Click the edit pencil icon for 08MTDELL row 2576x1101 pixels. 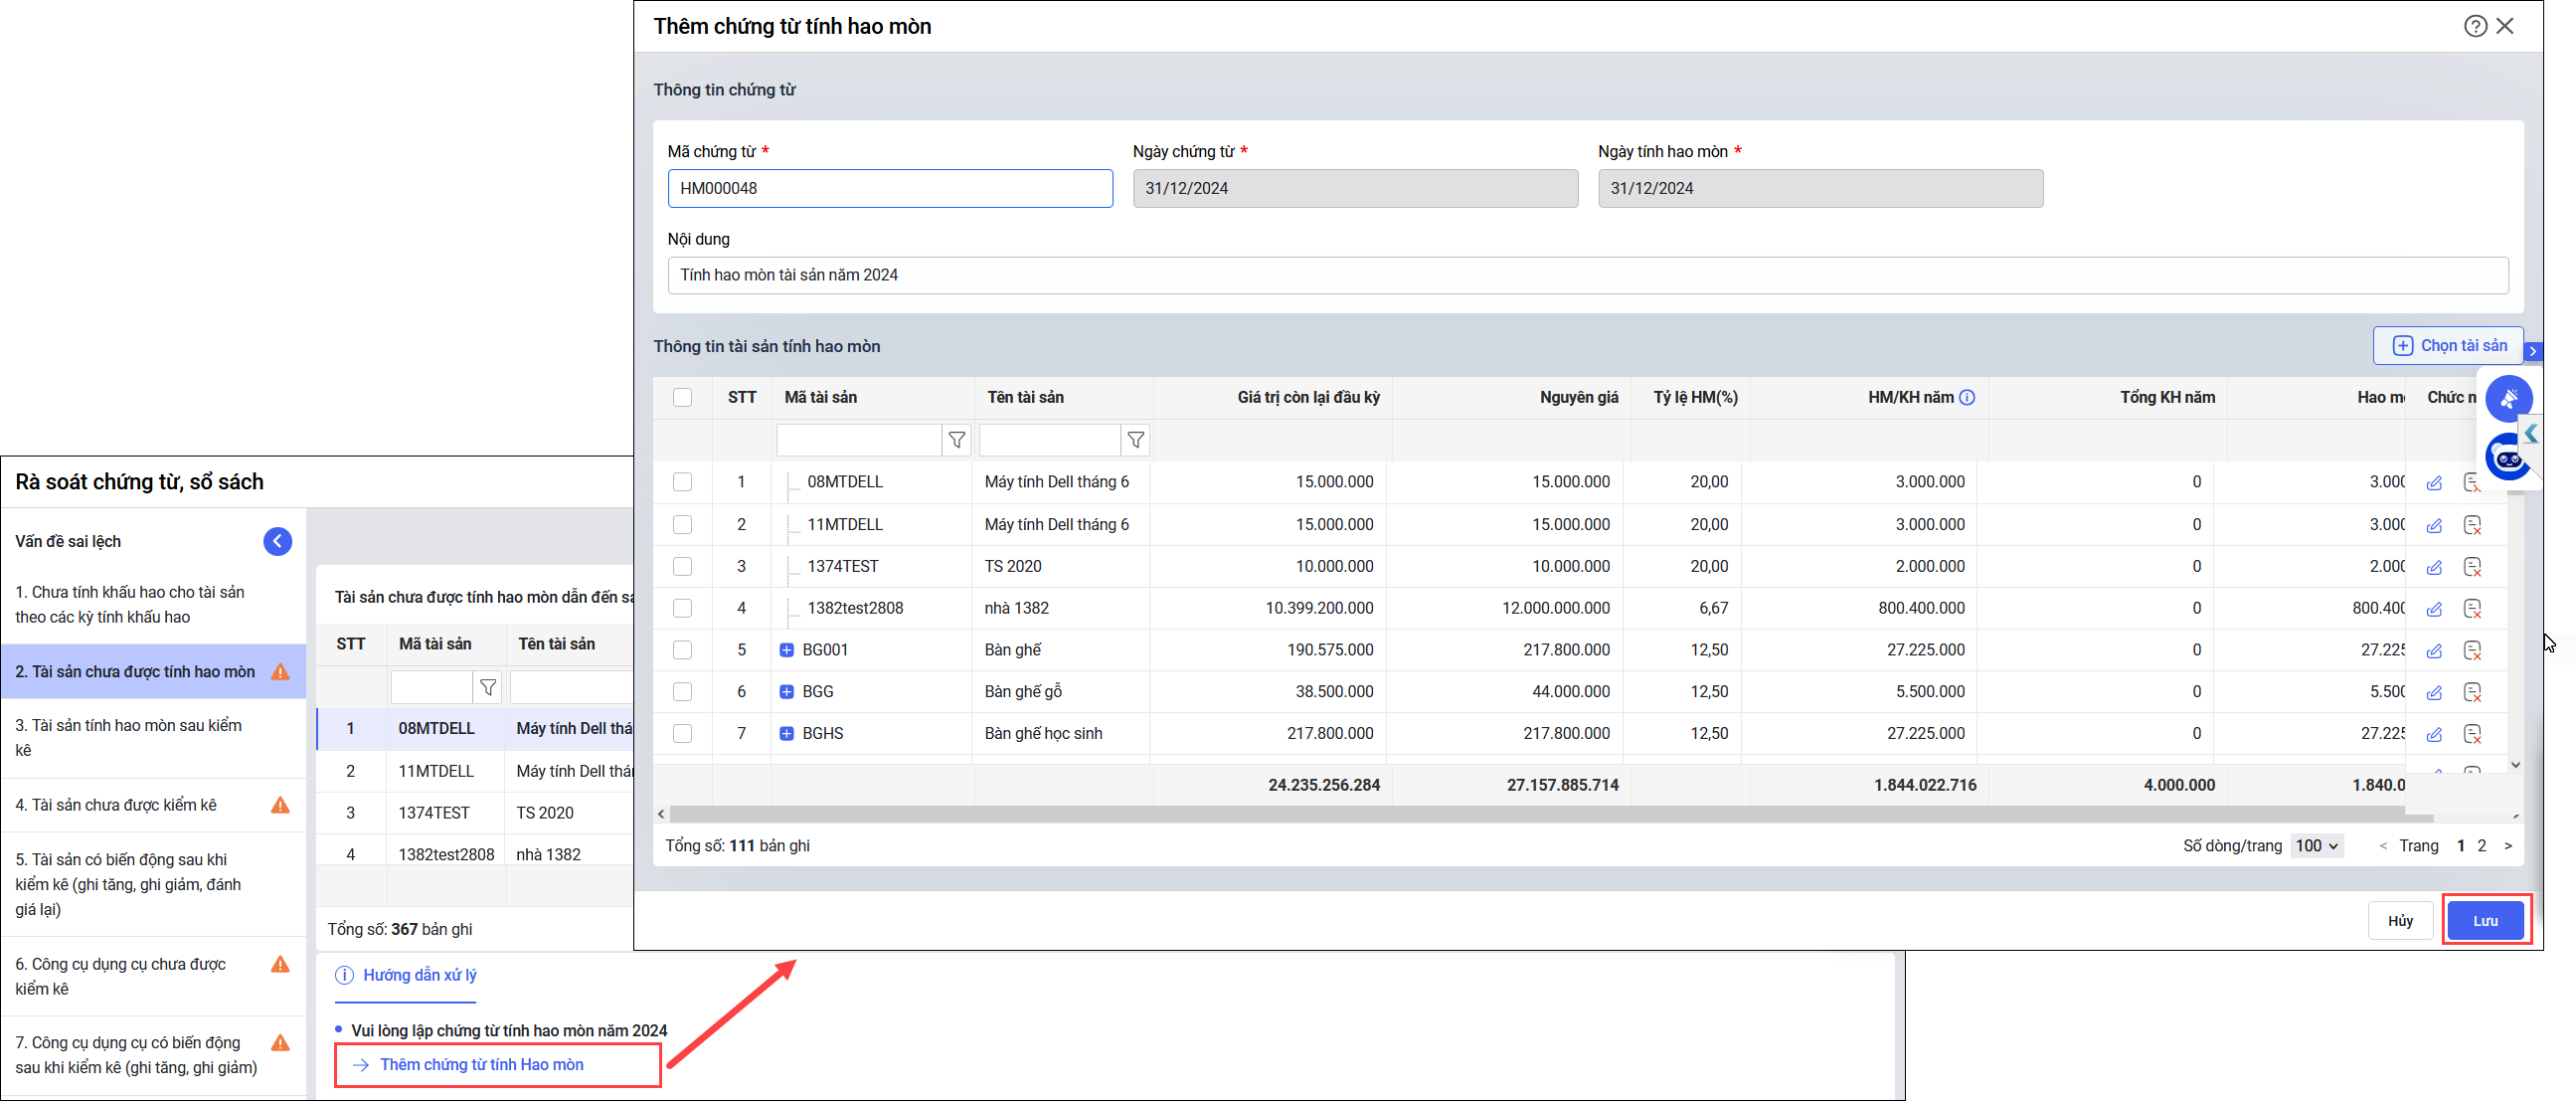pyautogui.click(x=2434, y=483)
